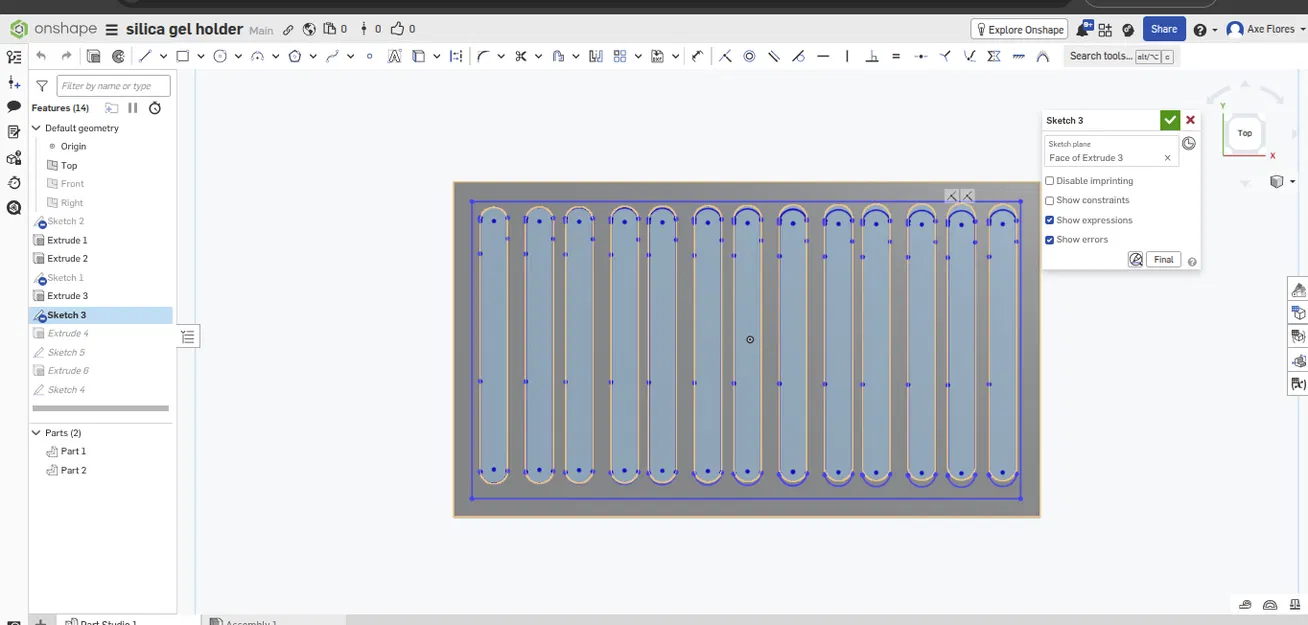Accept Sketch 3 with green checkmark
1308x625 pixels.
(1170, 120)
